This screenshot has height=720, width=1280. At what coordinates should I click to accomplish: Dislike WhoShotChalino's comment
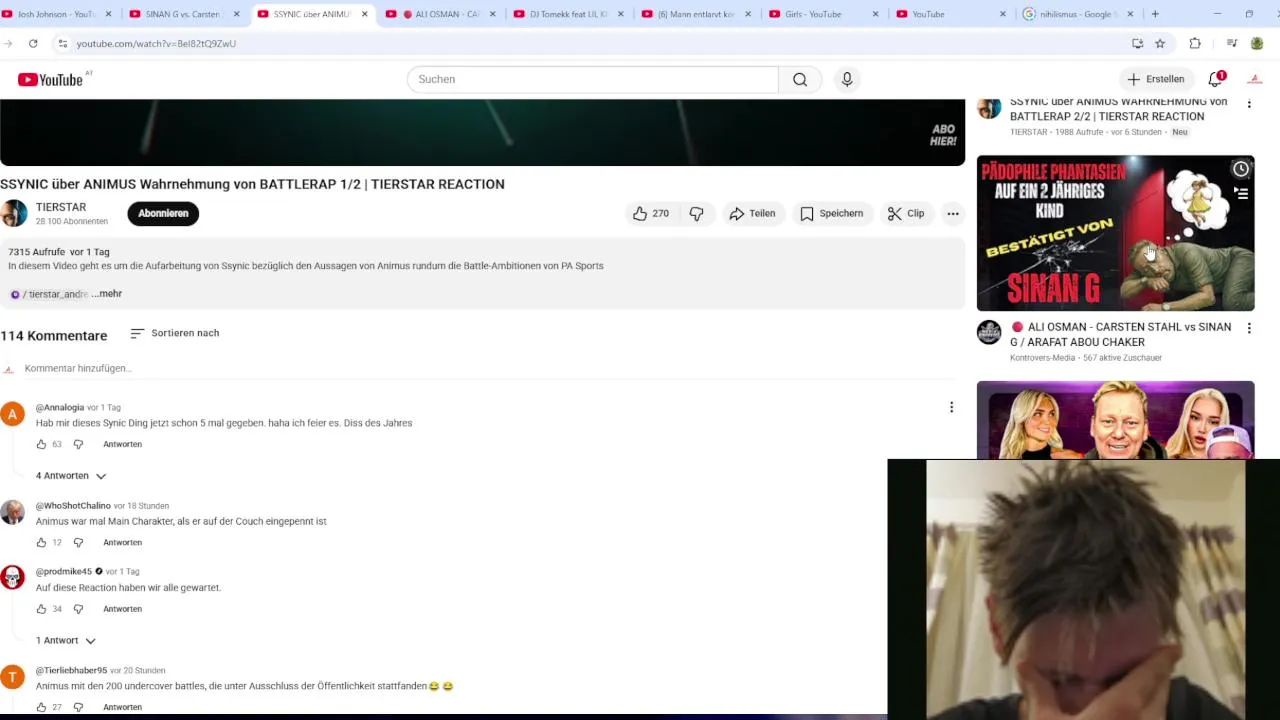pos(78,542)
